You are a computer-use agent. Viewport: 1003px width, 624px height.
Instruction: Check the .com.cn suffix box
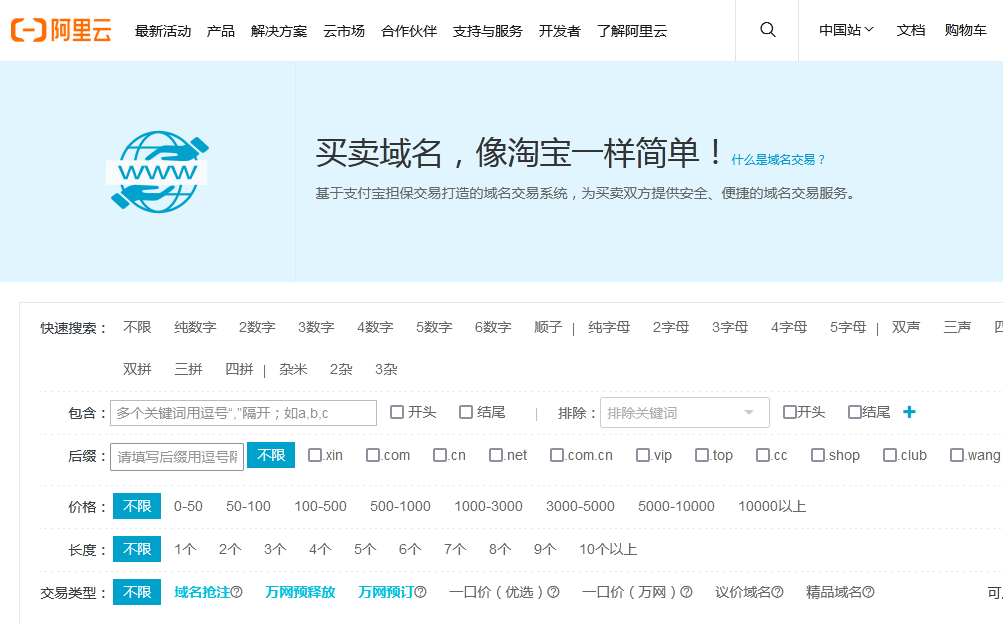(x=557, y=455)
